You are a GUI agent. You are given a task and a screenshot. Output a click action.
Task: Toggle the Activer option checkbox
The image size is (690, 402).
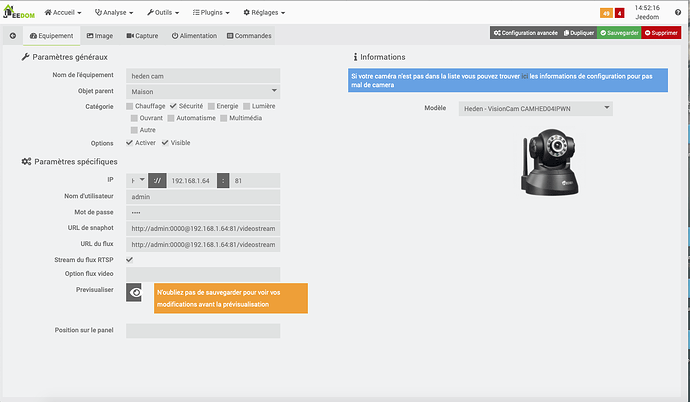pyautogui.click(x=129, y=143)
